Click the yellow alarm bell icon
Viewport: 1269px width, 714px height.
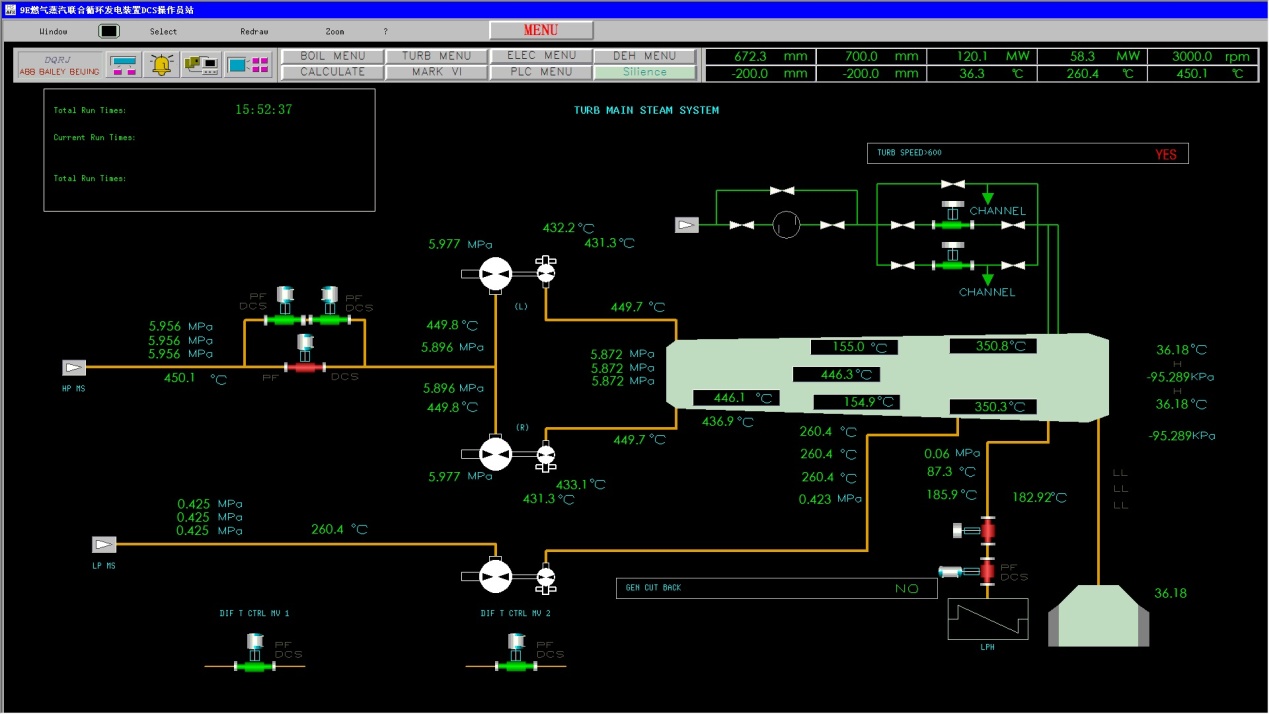tap(160, 65)
